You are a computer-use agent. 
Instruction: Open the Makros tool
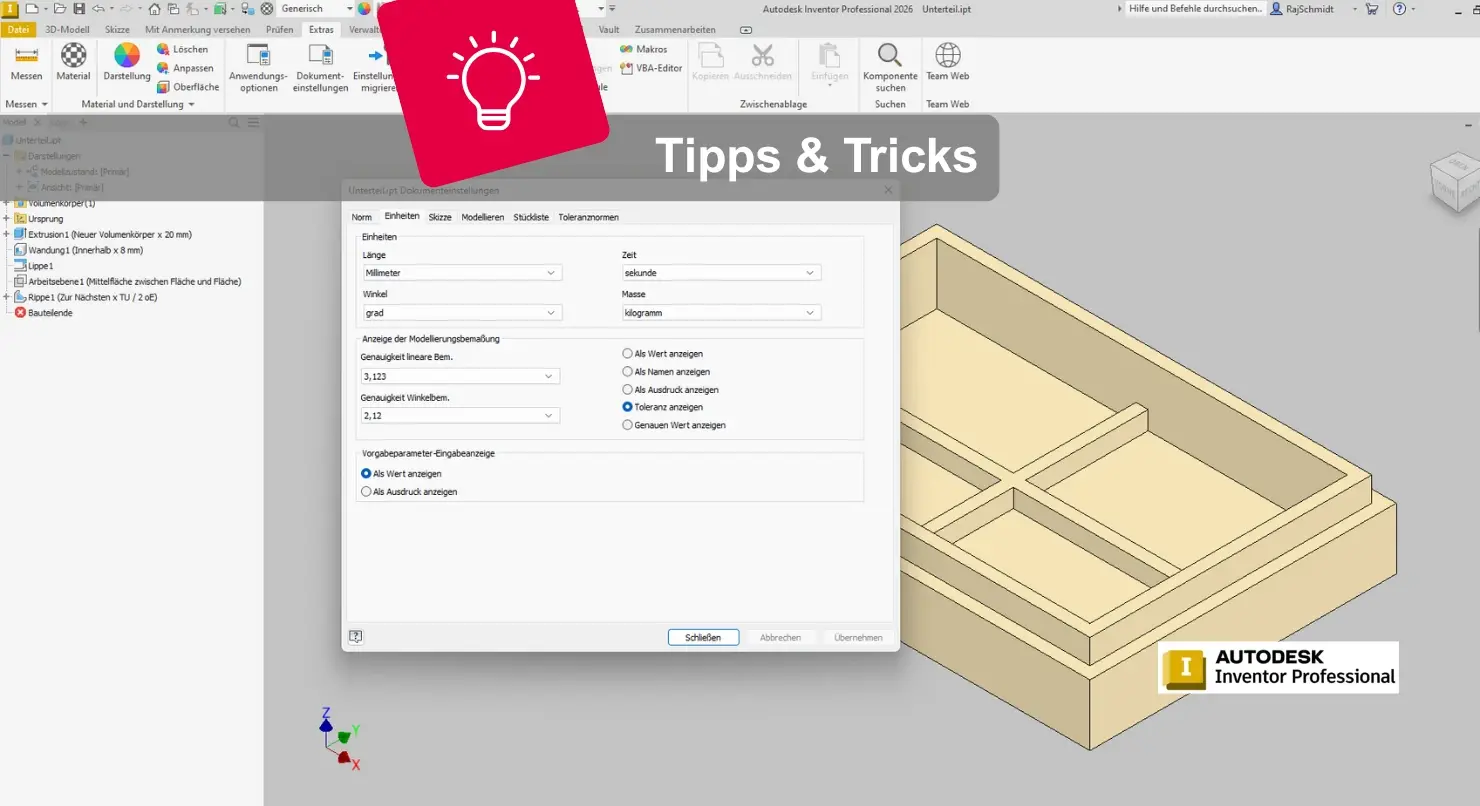(x=644, y=49)
